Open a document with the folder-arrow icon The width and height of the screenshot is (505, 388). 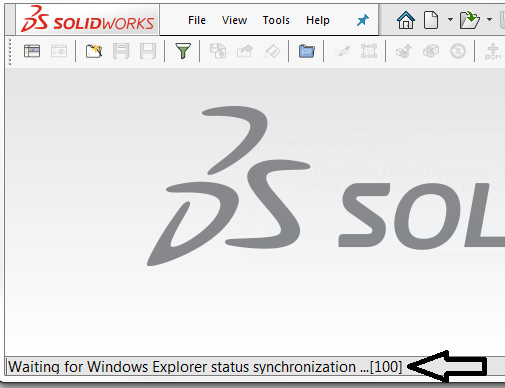(x=469, y=20)
